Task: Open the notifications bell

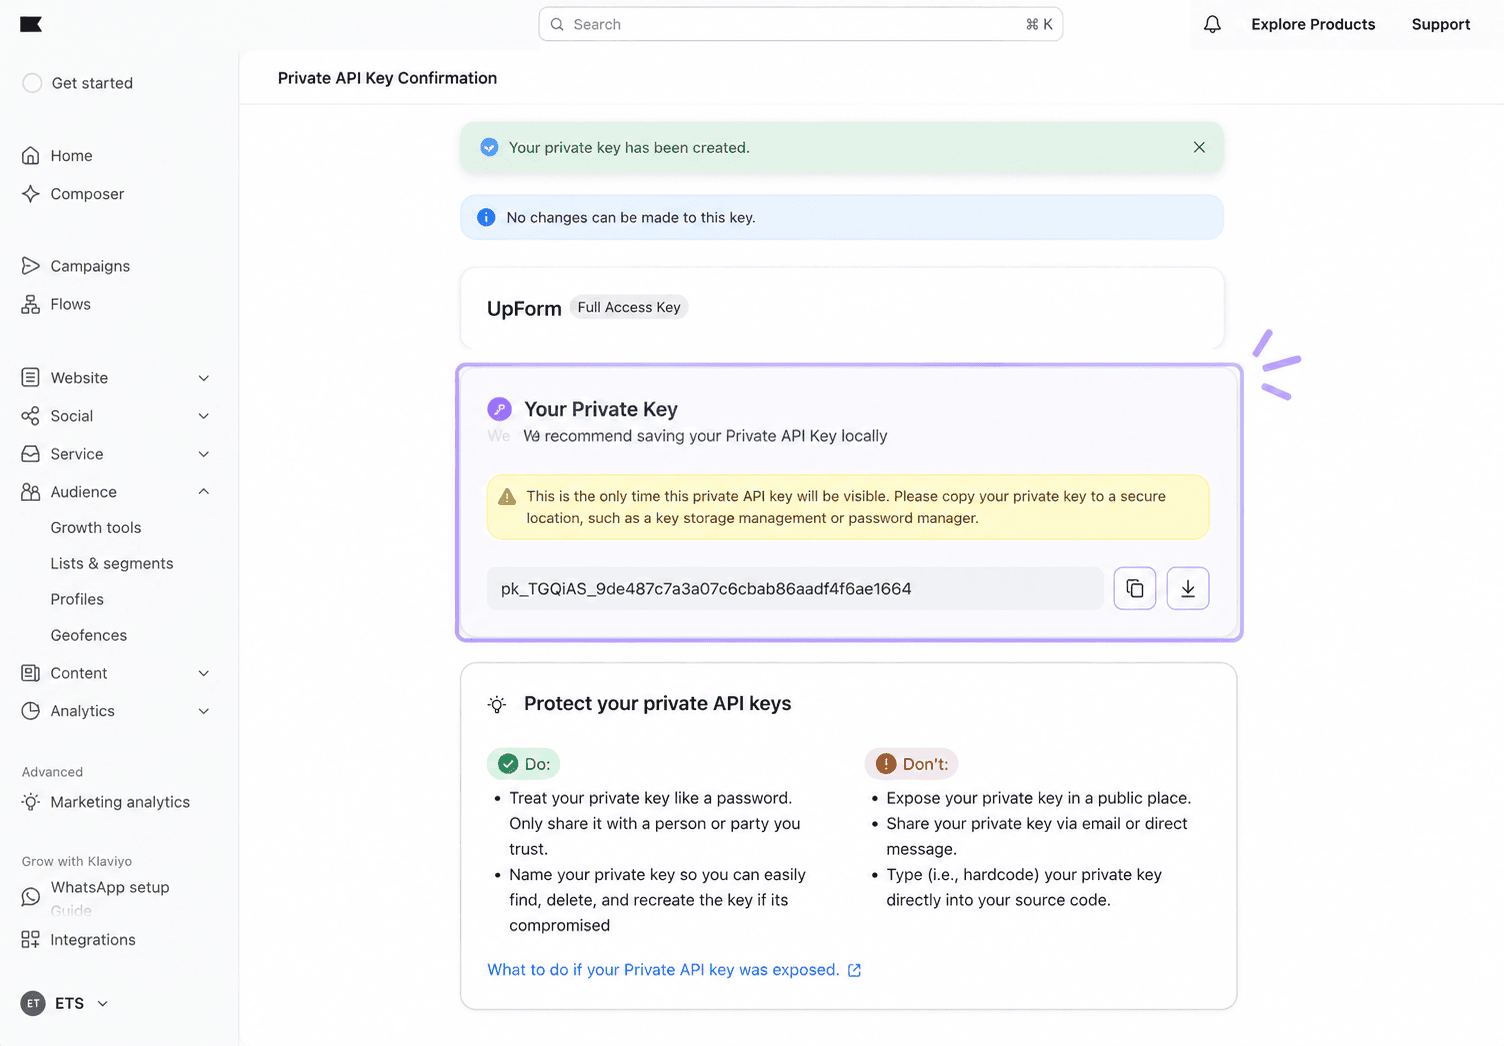Action: pos(1212,24)
